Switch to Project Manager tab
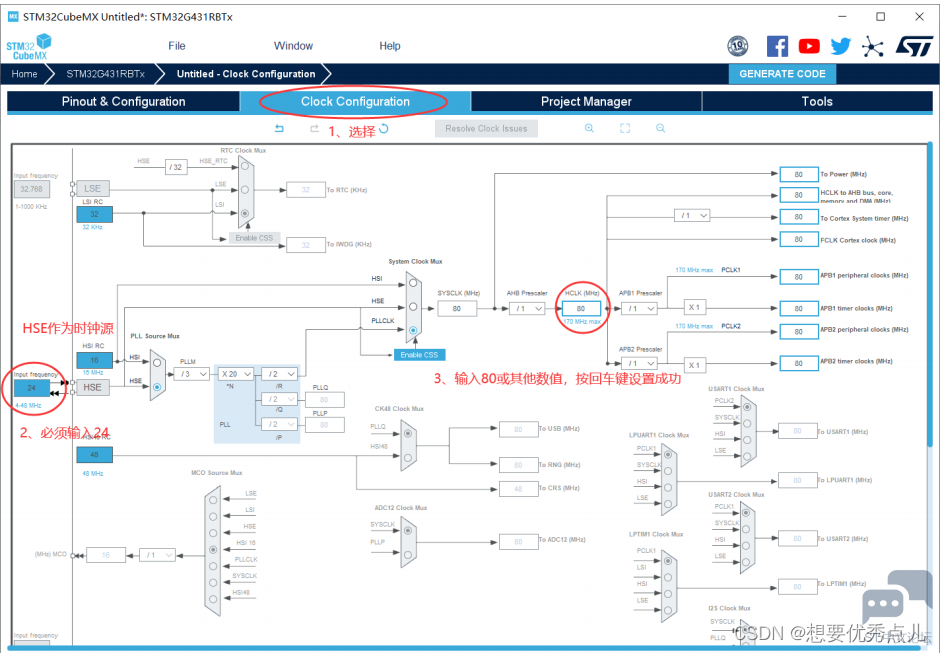 586,101
